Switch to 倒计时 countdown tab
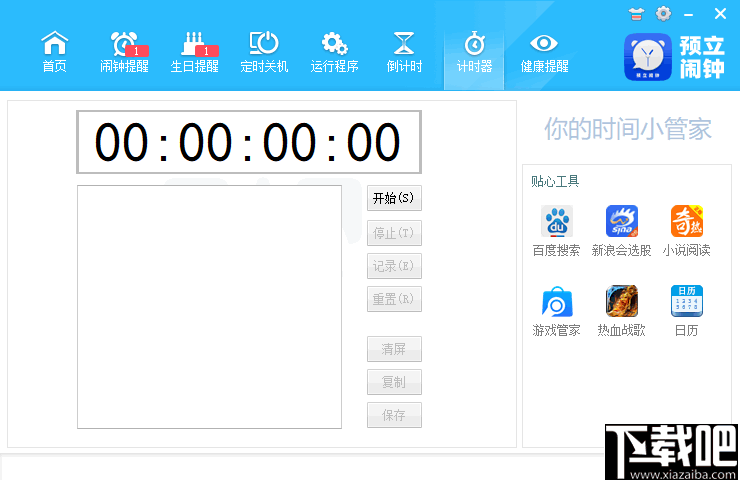740x480 pixels. (x=404, y=52)
